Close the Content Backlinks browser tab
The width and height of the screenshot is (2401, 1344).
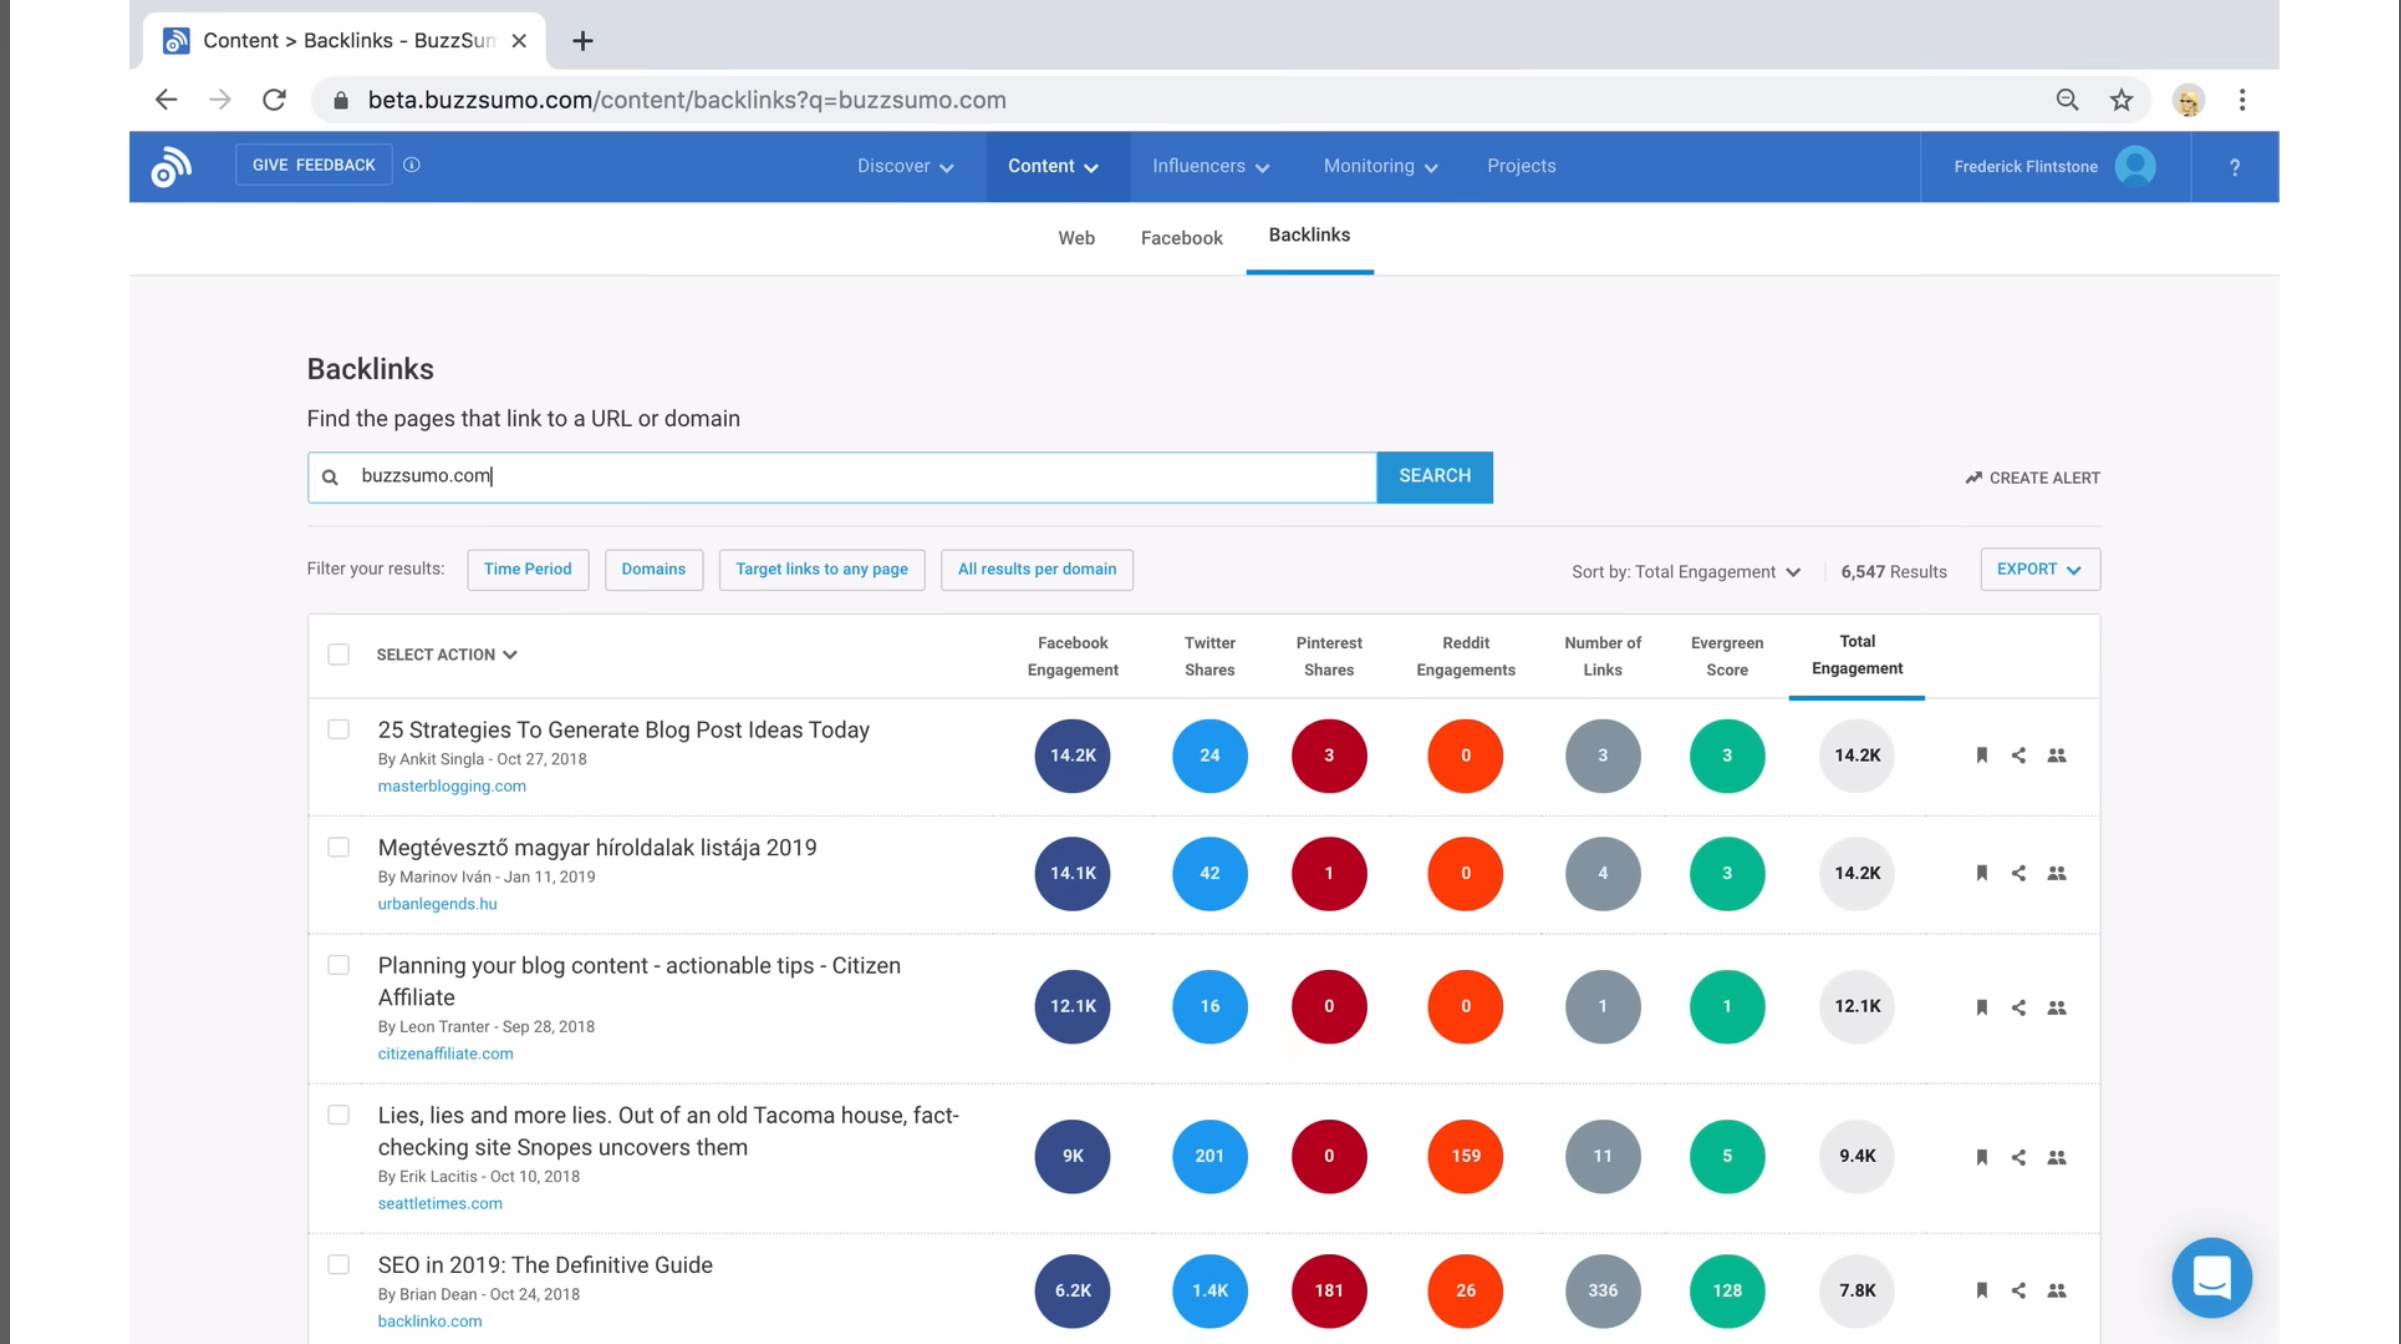tap(519, 41)
